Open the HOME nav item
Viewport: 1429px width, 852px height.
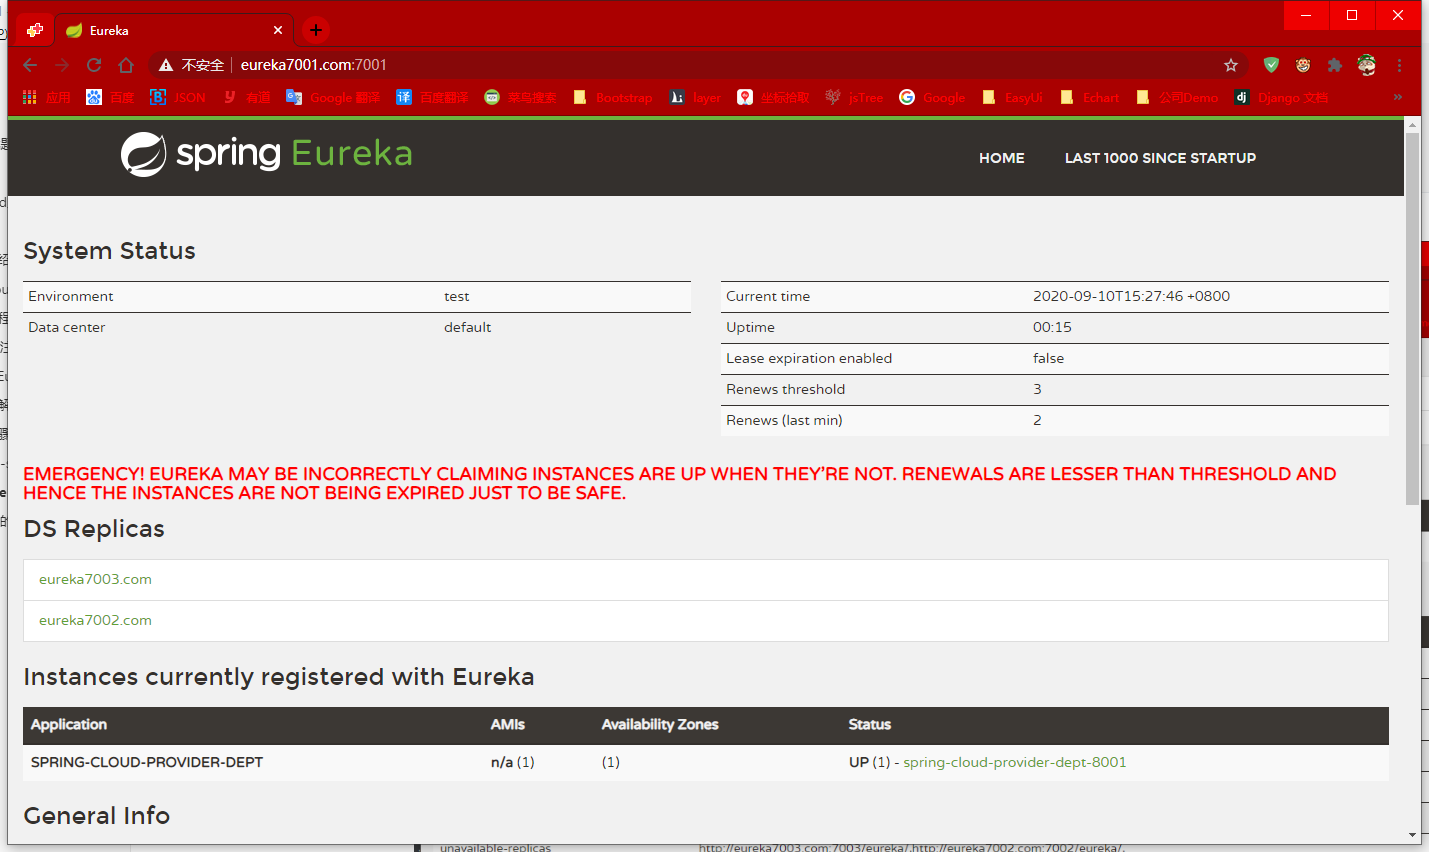tap(1001, 158)
